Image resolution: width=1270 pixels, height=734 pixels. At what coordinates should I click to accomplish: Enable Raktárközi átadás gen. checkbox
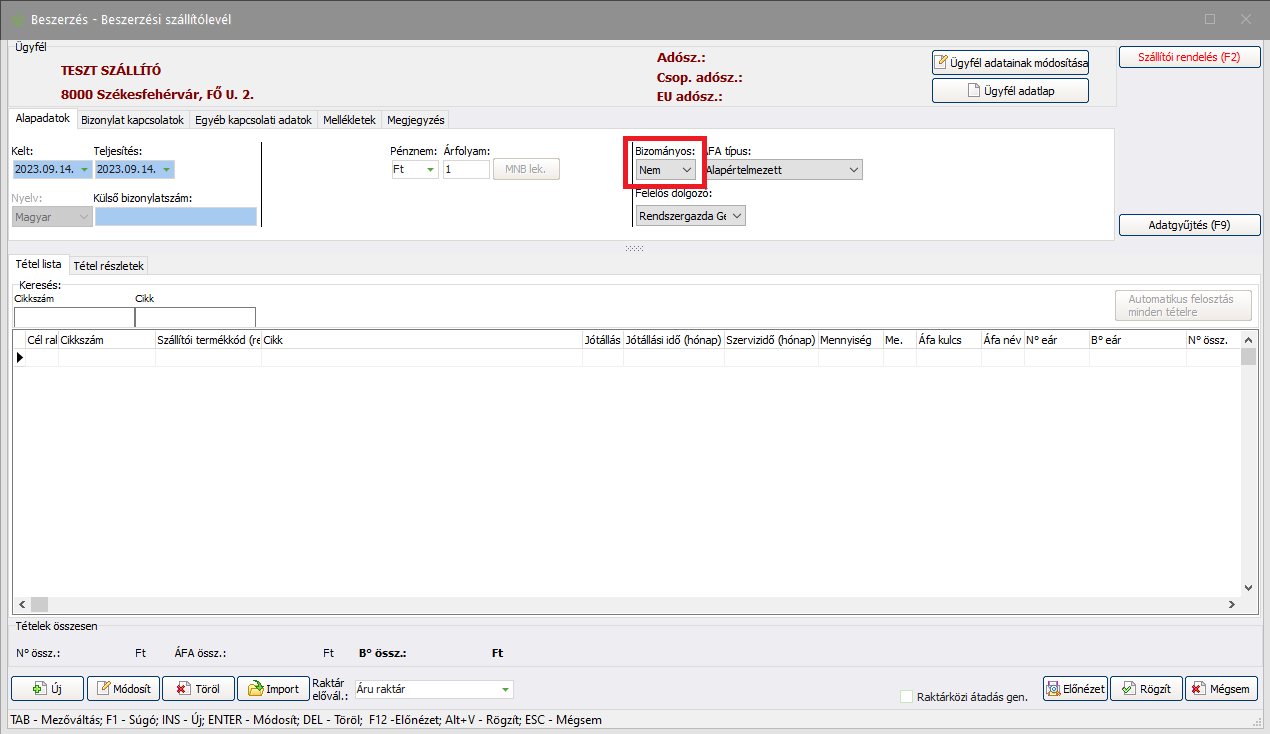tap(907, 697)
